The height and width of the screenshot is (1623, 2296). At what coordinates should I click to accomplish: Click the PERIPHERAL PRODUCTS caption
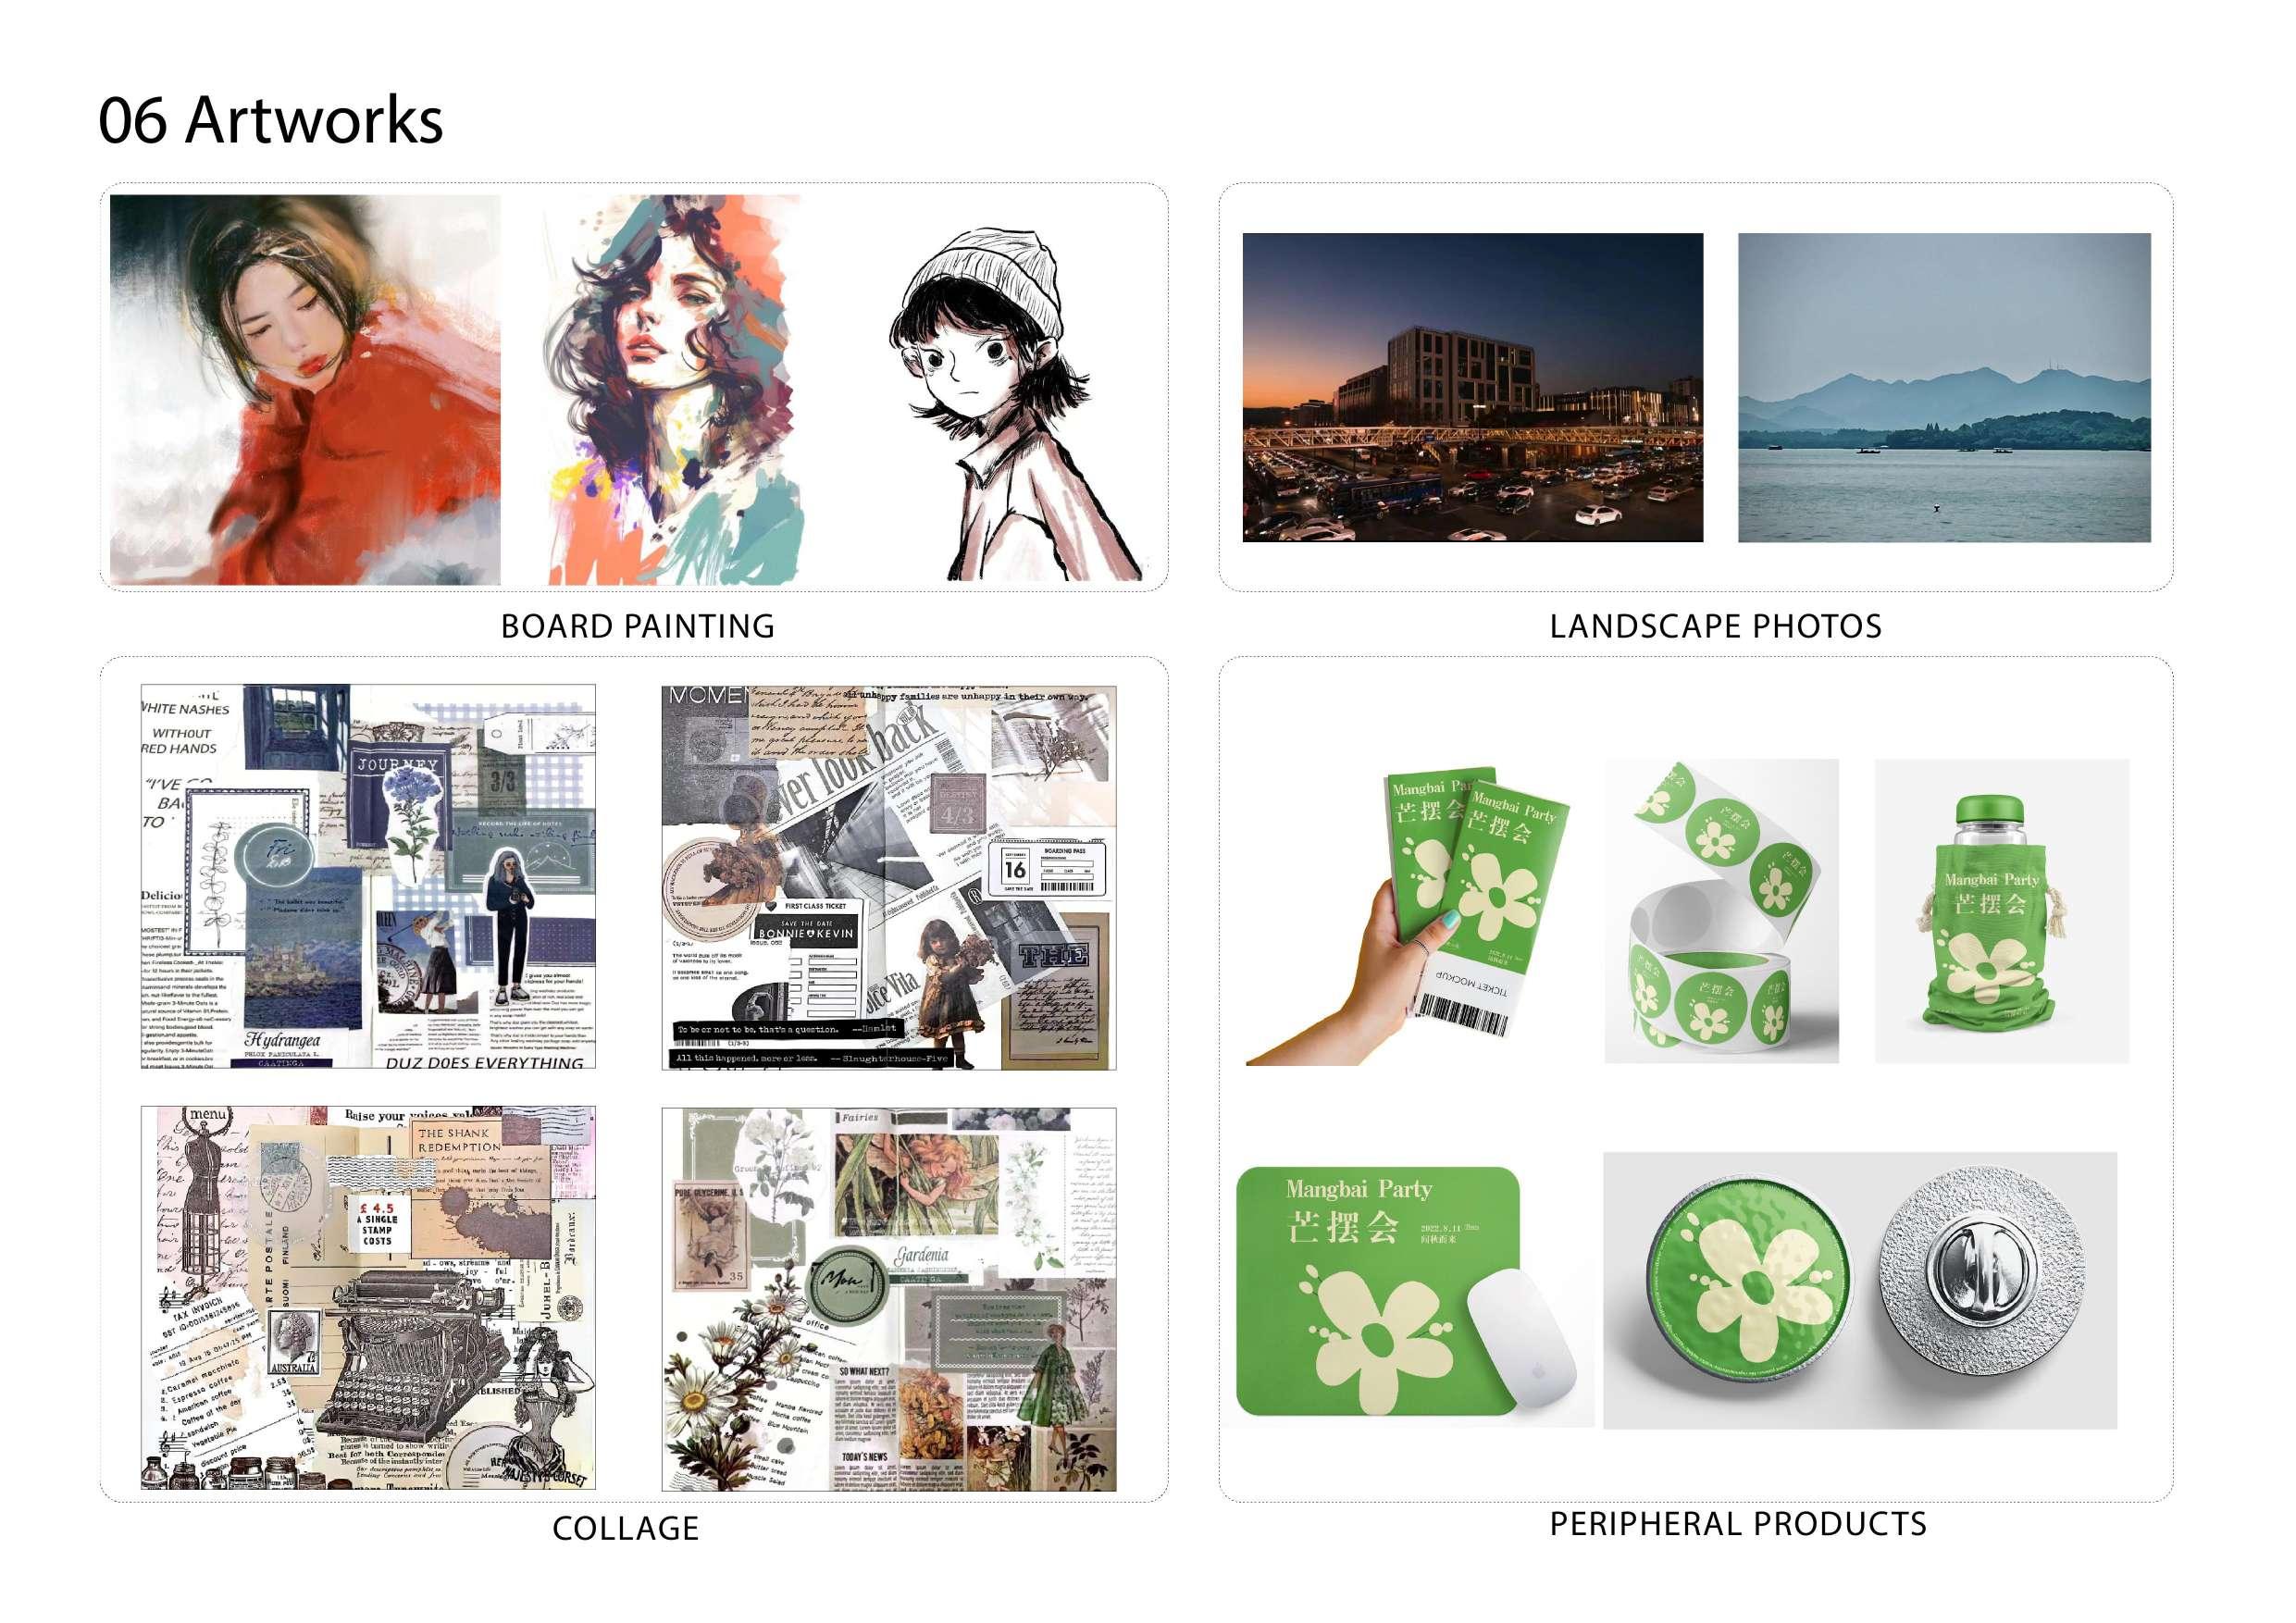tap(1738, 1524)
